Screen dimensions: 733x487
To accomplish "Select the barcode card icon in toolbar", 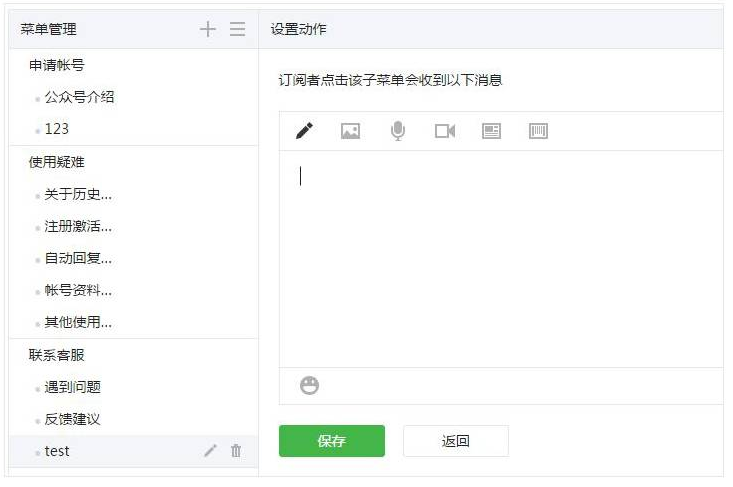I will pos(538,131).
